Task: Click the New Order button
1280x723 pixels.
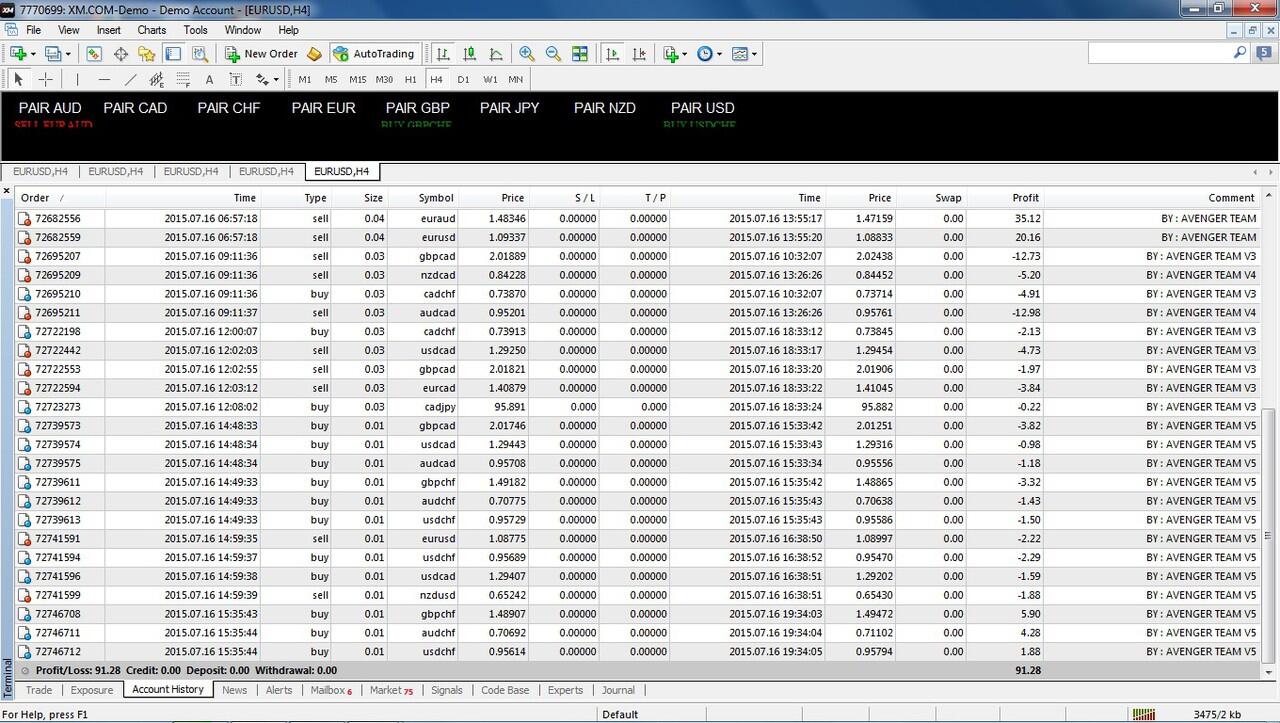Action: pos(262,54)
